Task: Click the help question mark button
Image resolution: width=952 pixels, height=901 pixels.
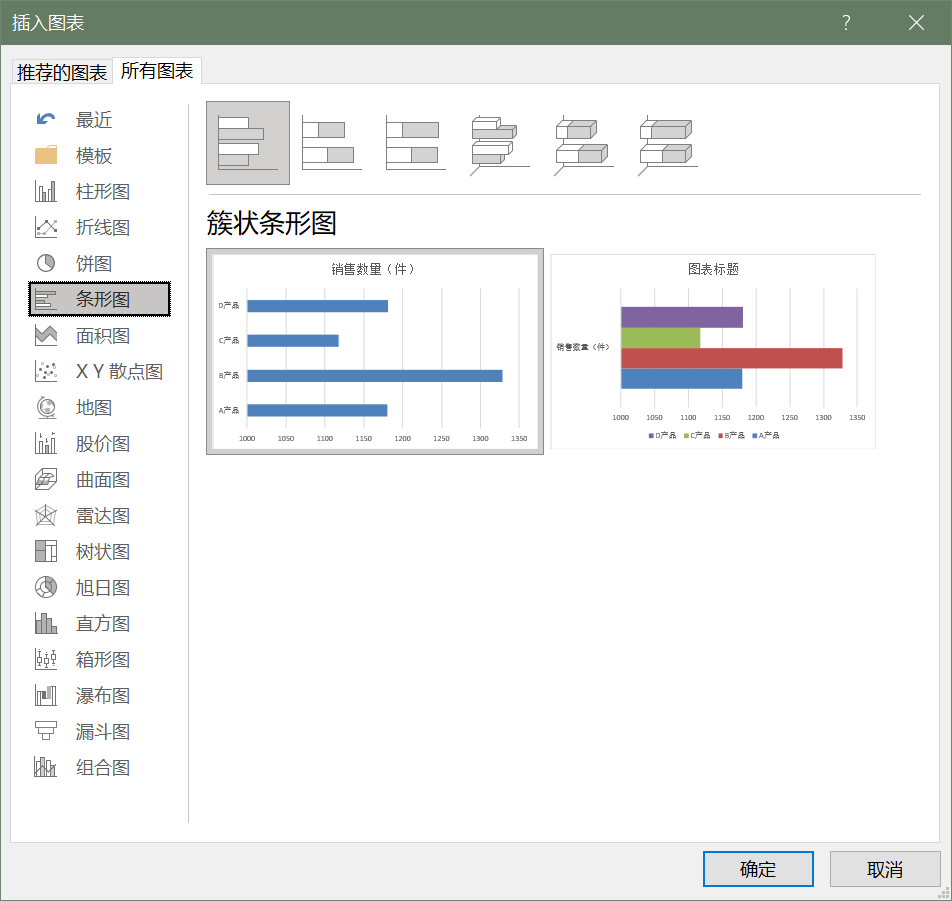Action: [846, 23]
